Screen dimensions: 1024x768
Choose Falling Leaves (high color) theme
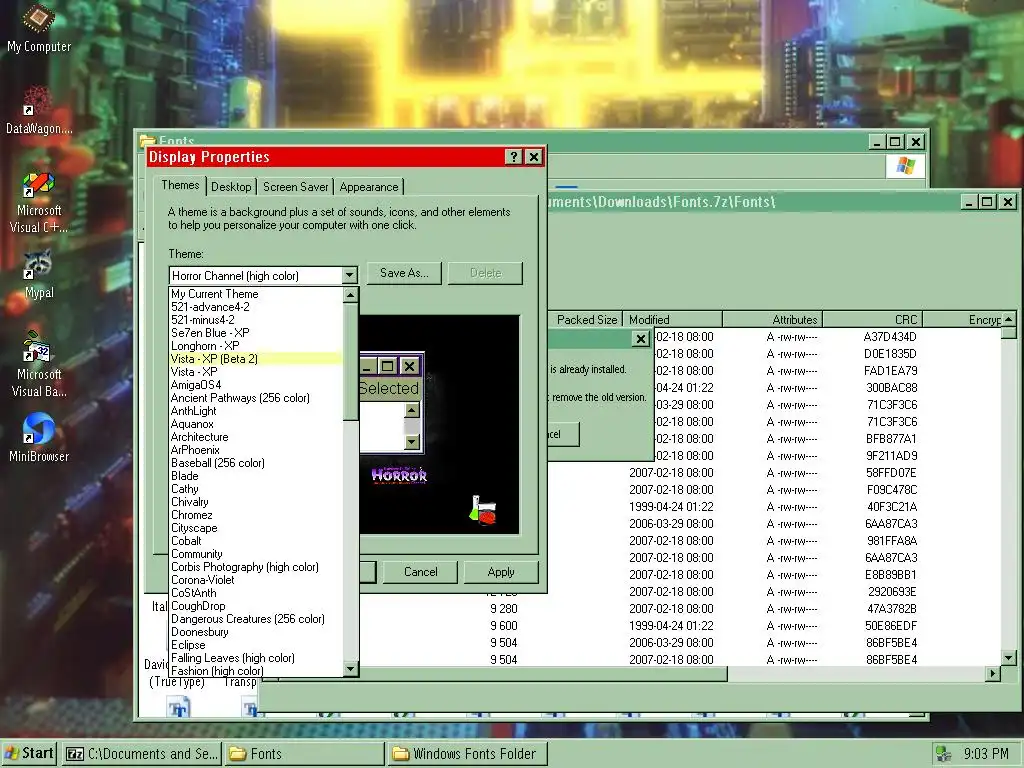(255, 658)
